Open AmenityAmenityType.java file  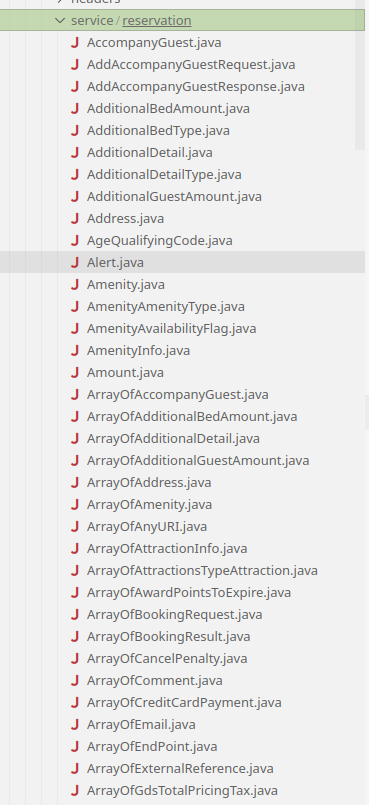166,307
